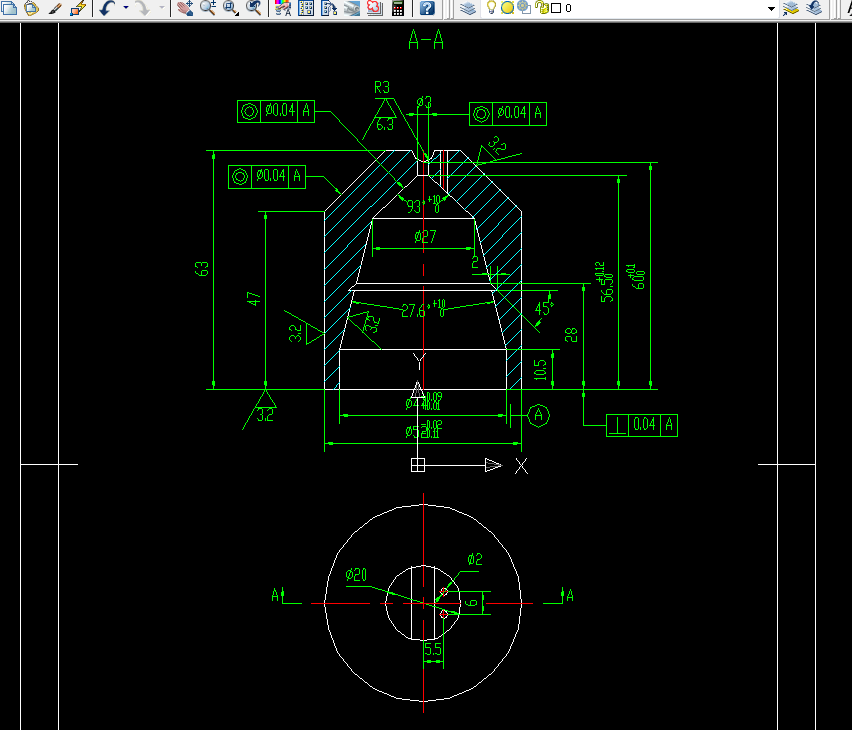Toggle viewport freeze icon for layer 0
852x730 pixels.
click(x=524, y=8)
